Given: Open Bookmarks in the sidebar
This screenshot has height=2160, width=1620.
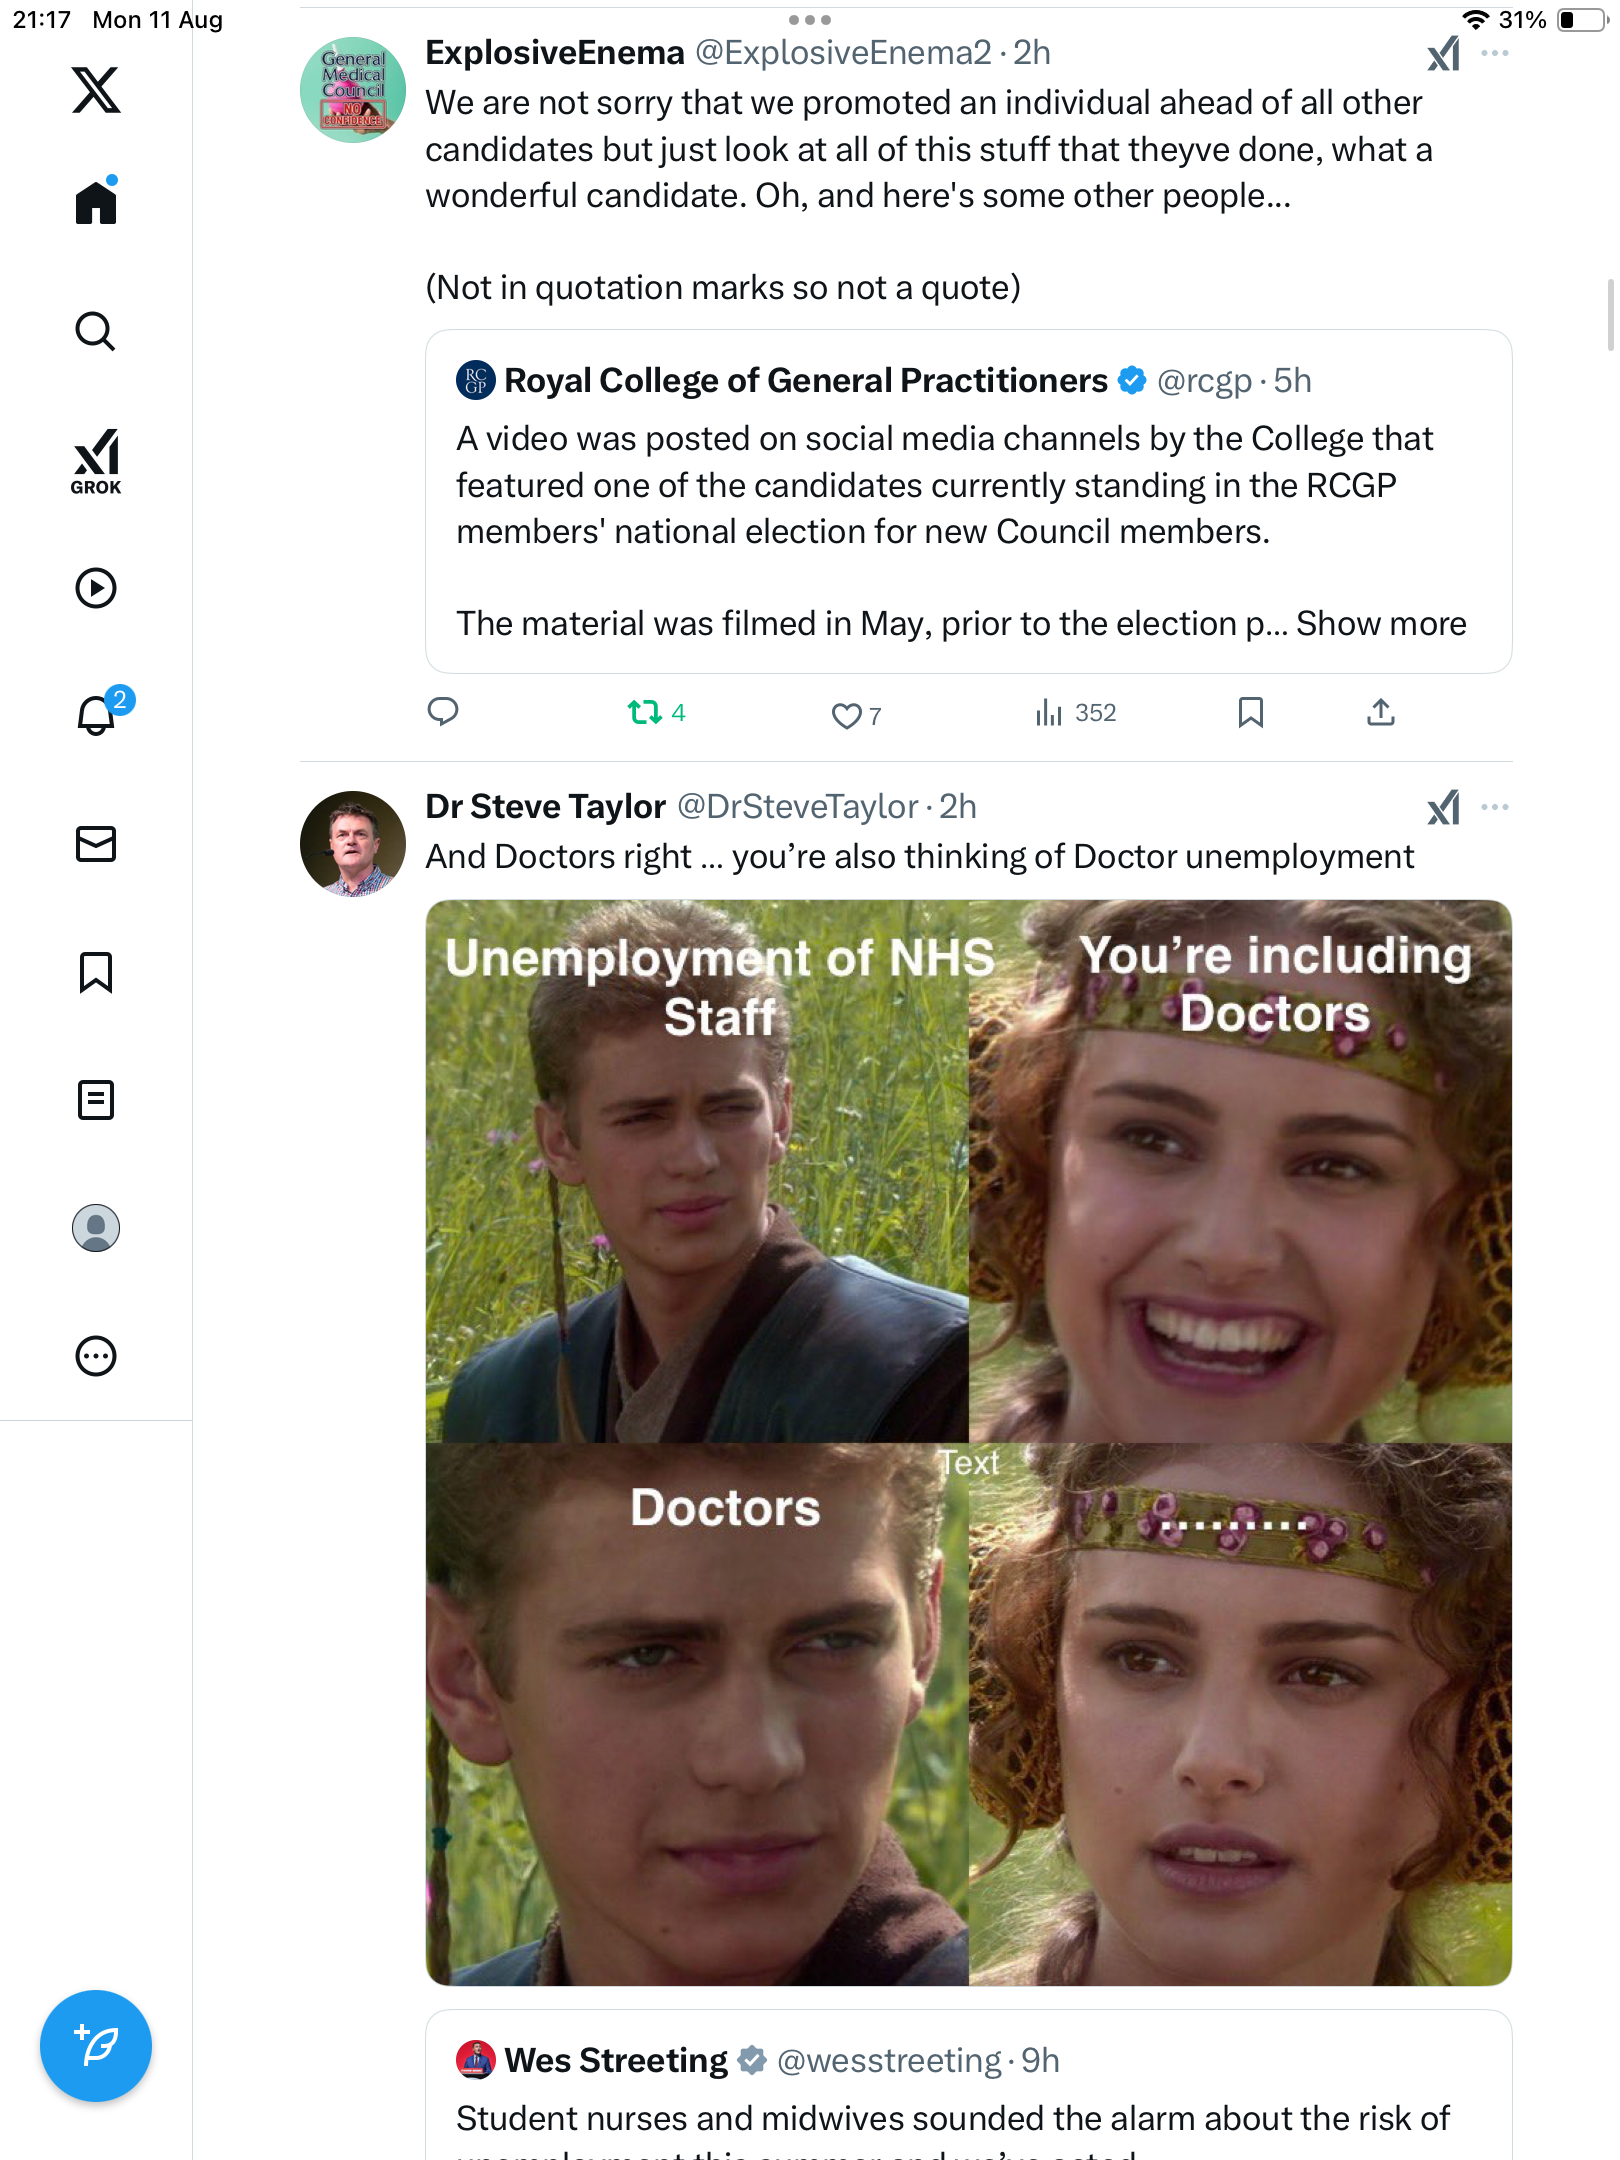Looking at the screenshot, I should (x=96, y=972).
